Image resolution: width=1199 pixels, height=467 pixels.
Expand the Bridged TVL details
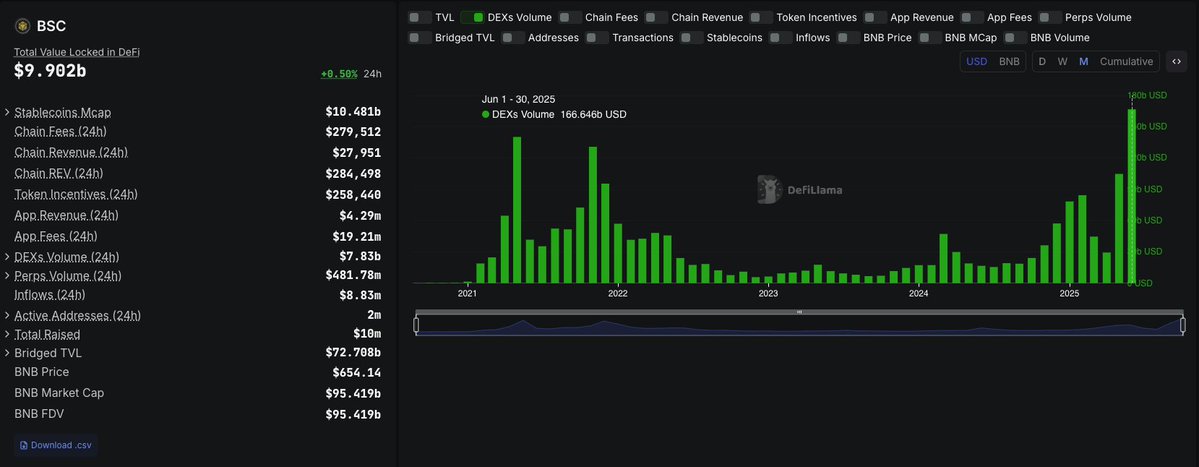[8, 353]
